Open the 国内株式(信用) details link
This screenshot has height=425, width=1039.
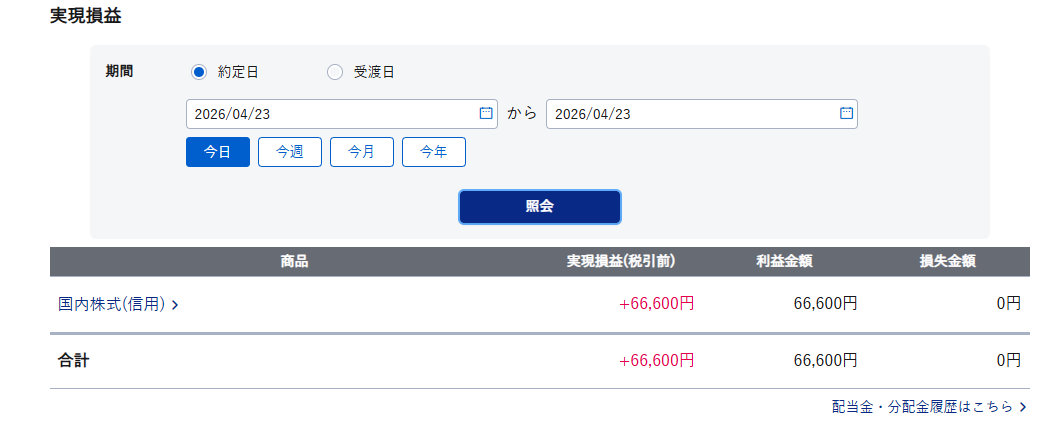point(112,304)
